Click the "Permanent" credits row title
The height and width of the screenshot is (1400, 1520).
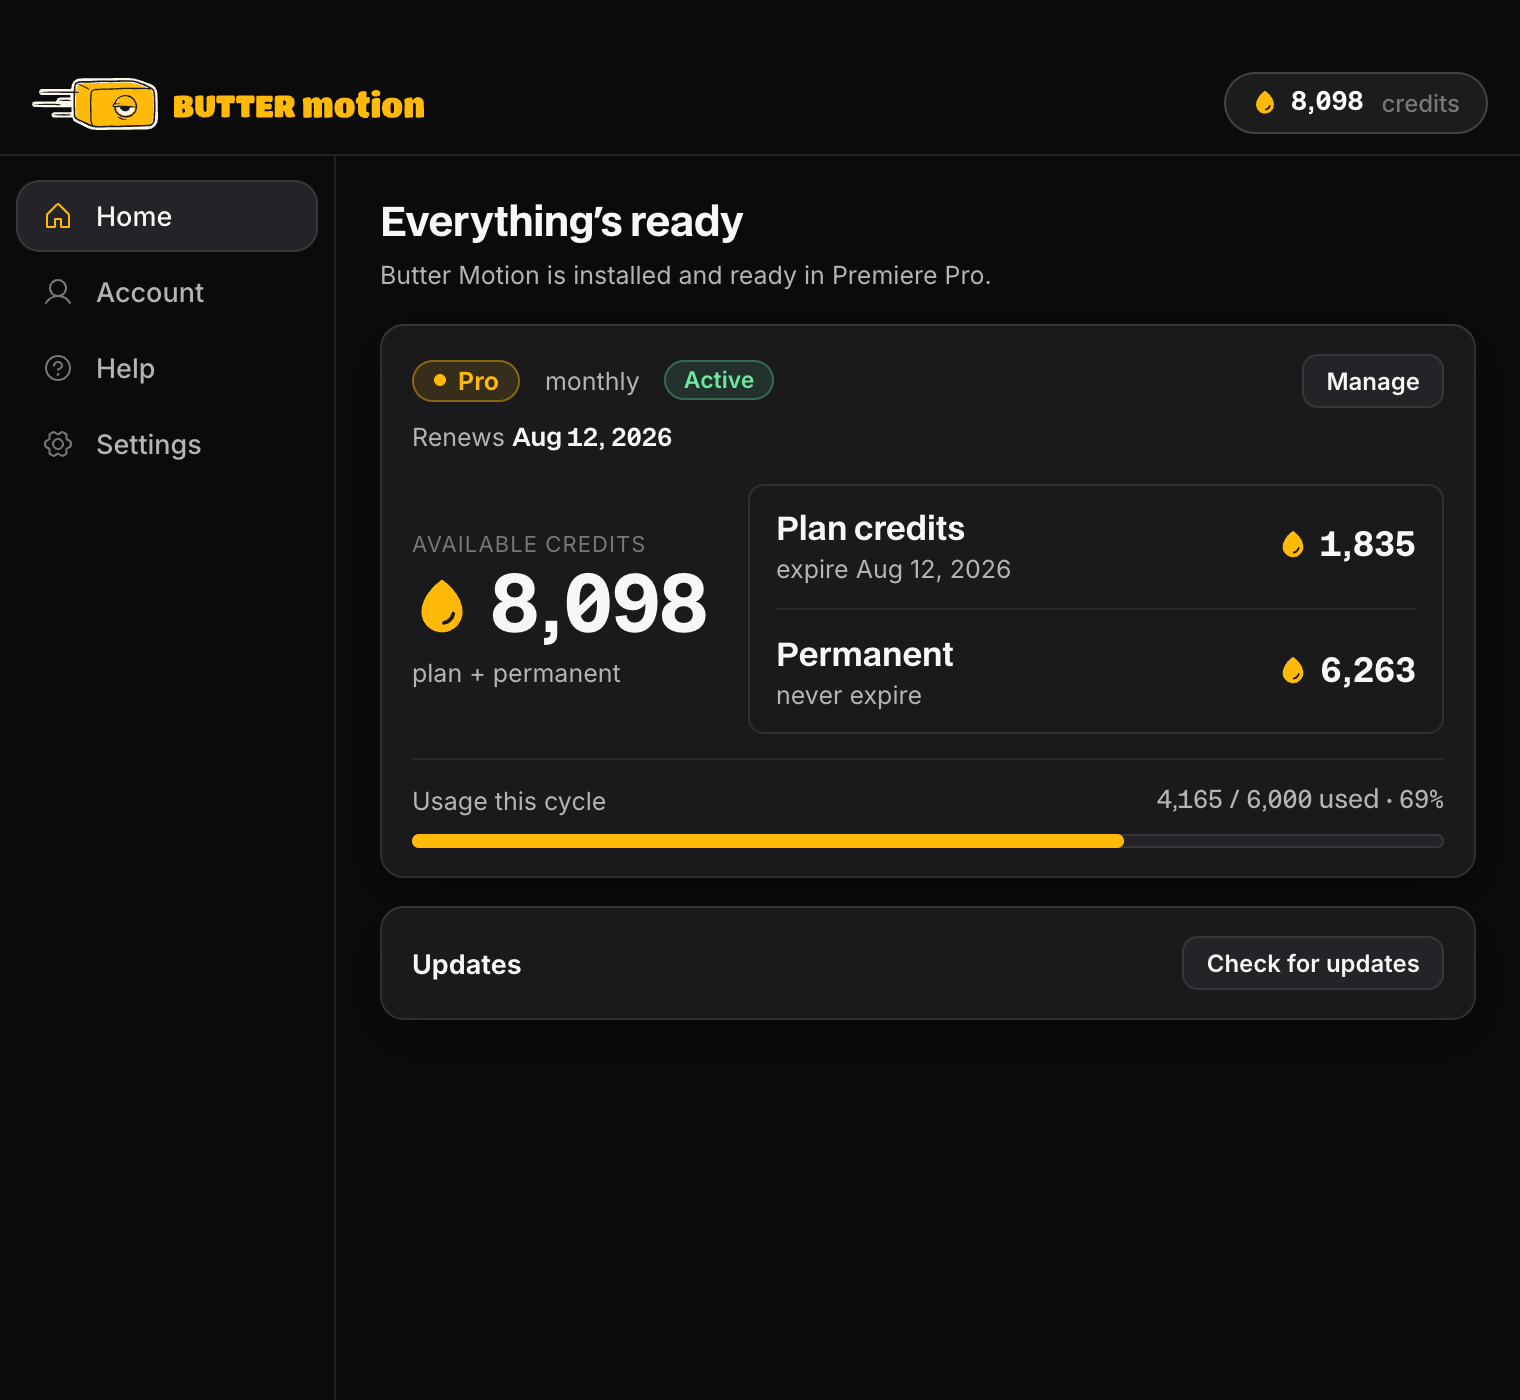click(865, 654)
